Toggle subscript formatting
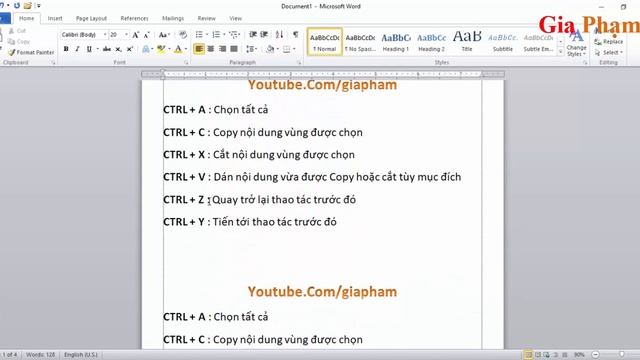 pyautogui.click(x=118, y=49)
